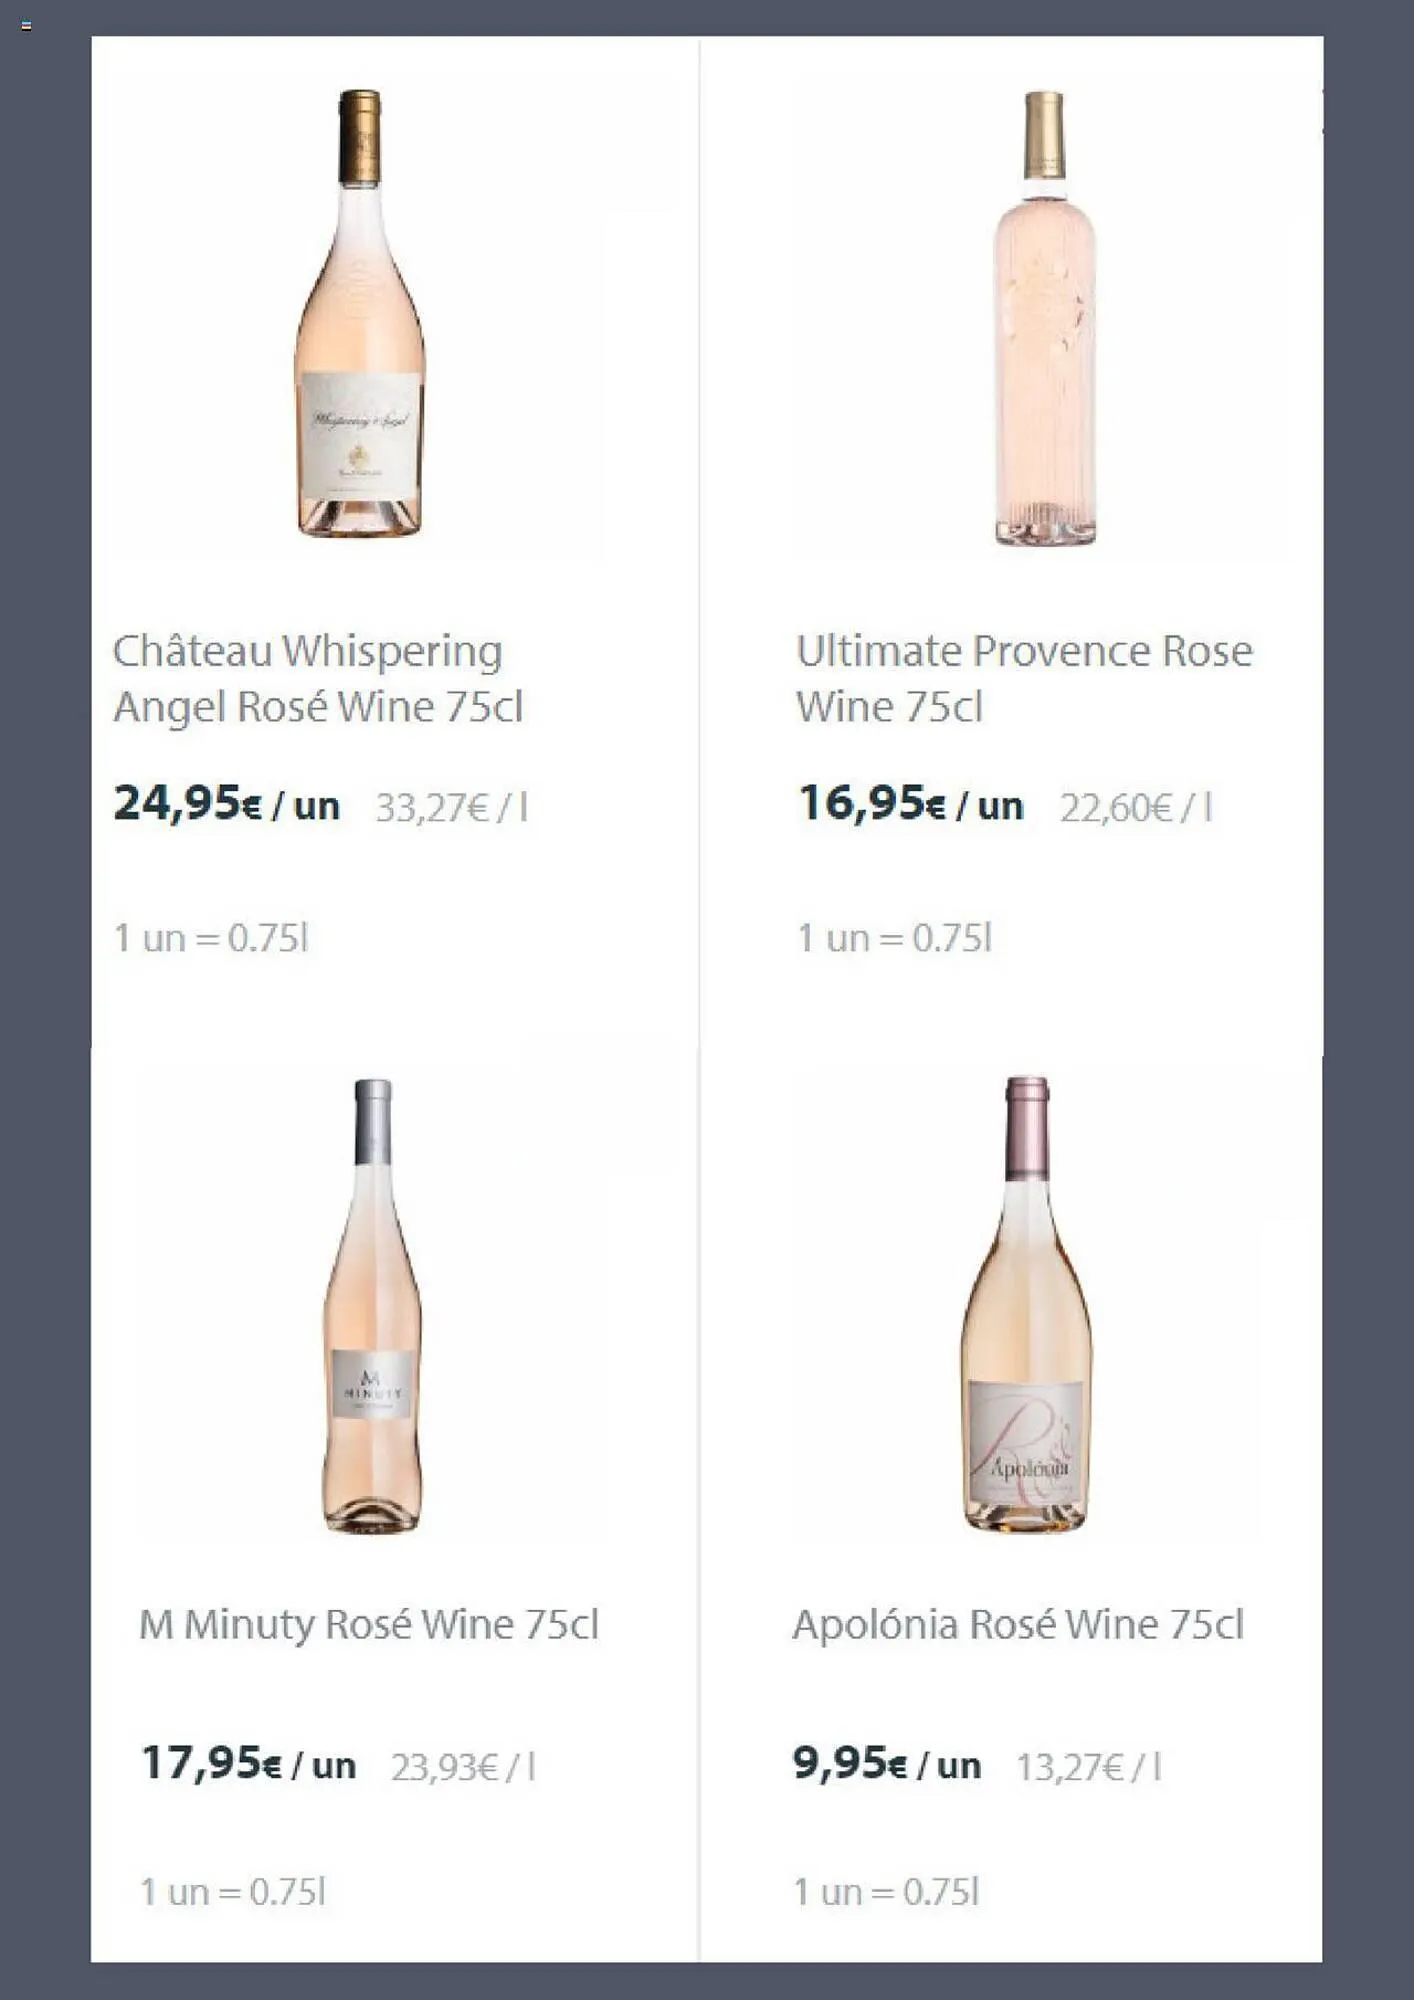This screenshot has height=2000, width=1414.
Task: Click the 16,95€ / un price
Action: (910, 804)
